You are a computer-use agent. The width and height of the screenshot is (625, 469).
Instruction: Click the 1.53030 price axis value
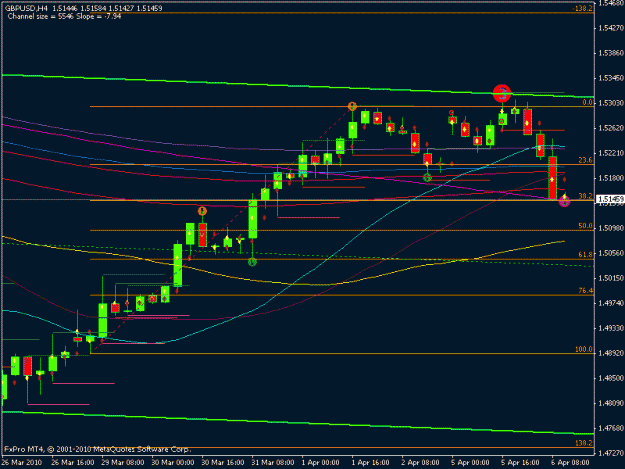pos(611,103)
